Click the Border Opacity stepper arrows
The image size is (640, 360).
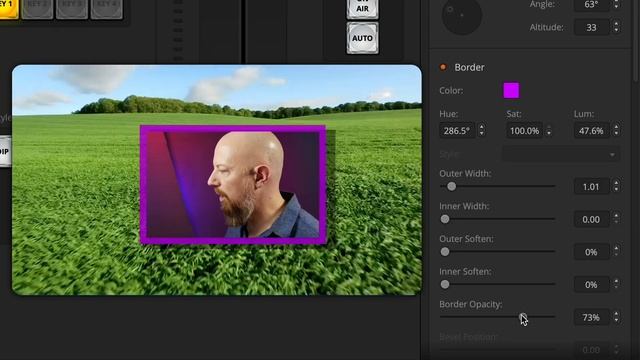tap(616, 317)
